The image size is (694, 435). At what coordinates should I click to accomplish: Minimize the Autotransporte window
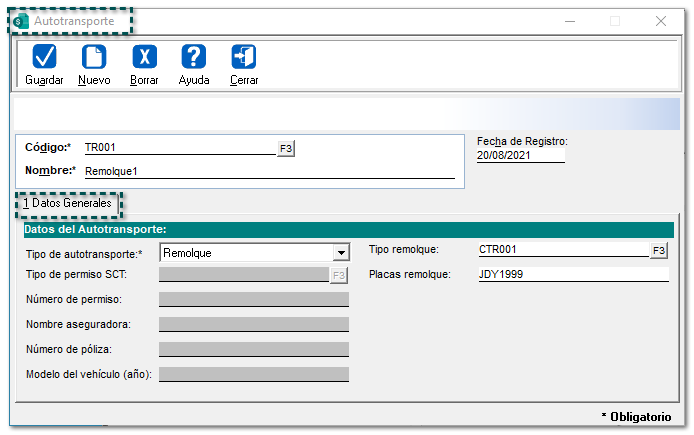[570, 21]
